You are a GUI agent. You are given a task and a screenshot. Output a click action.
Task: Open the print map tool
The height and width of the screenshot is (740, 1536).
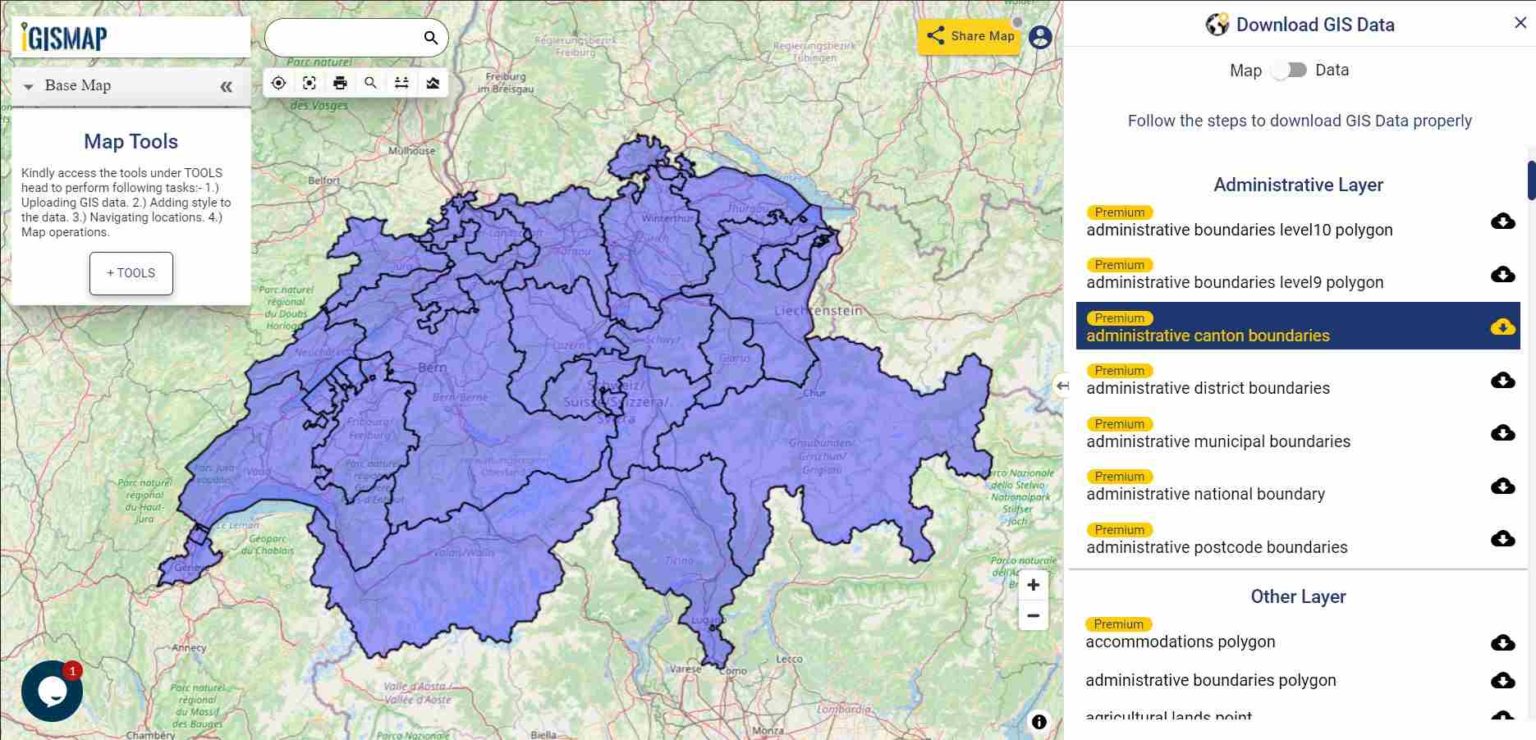coord(340,83)
